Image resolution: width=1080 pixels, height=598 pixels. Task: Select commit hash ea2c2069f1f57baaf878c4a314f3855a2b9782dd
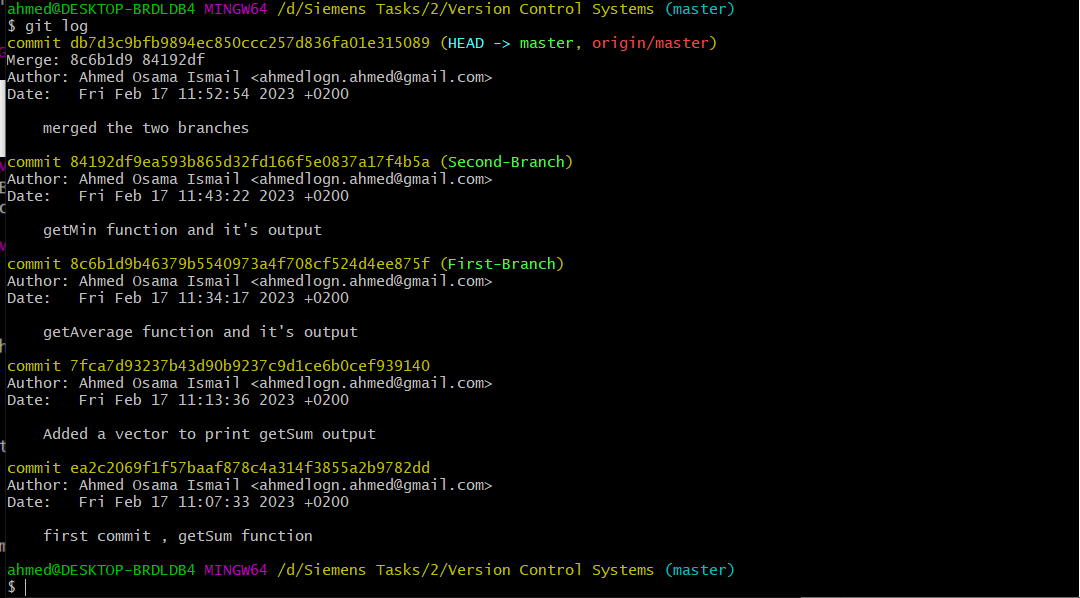coord(250,468)
